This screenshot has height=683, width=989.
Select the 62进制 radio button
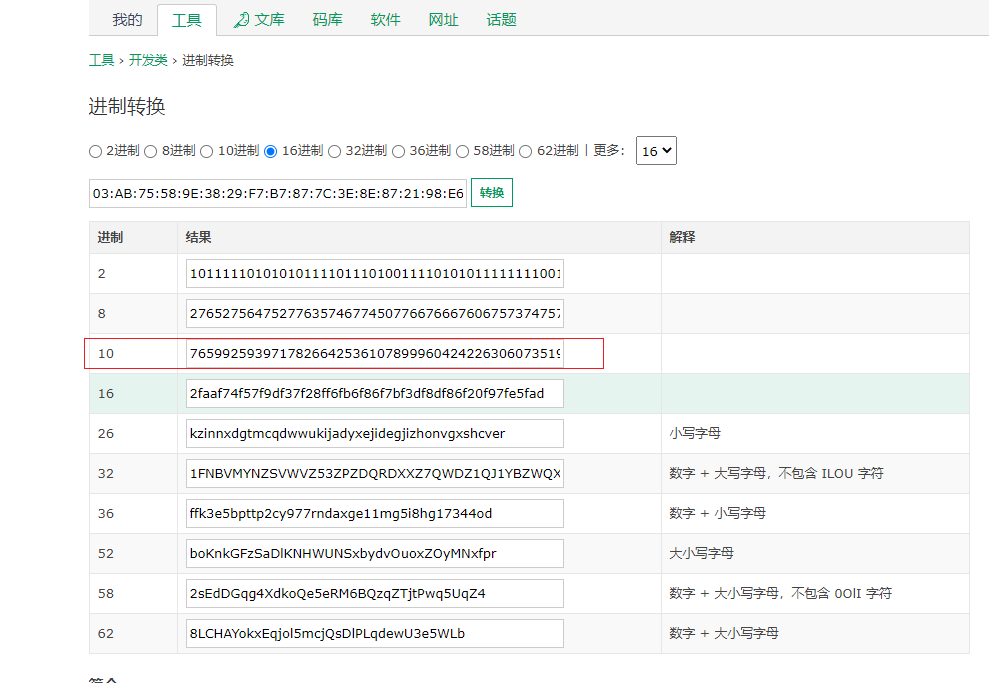pyautogui.click(x=525, y=151)
